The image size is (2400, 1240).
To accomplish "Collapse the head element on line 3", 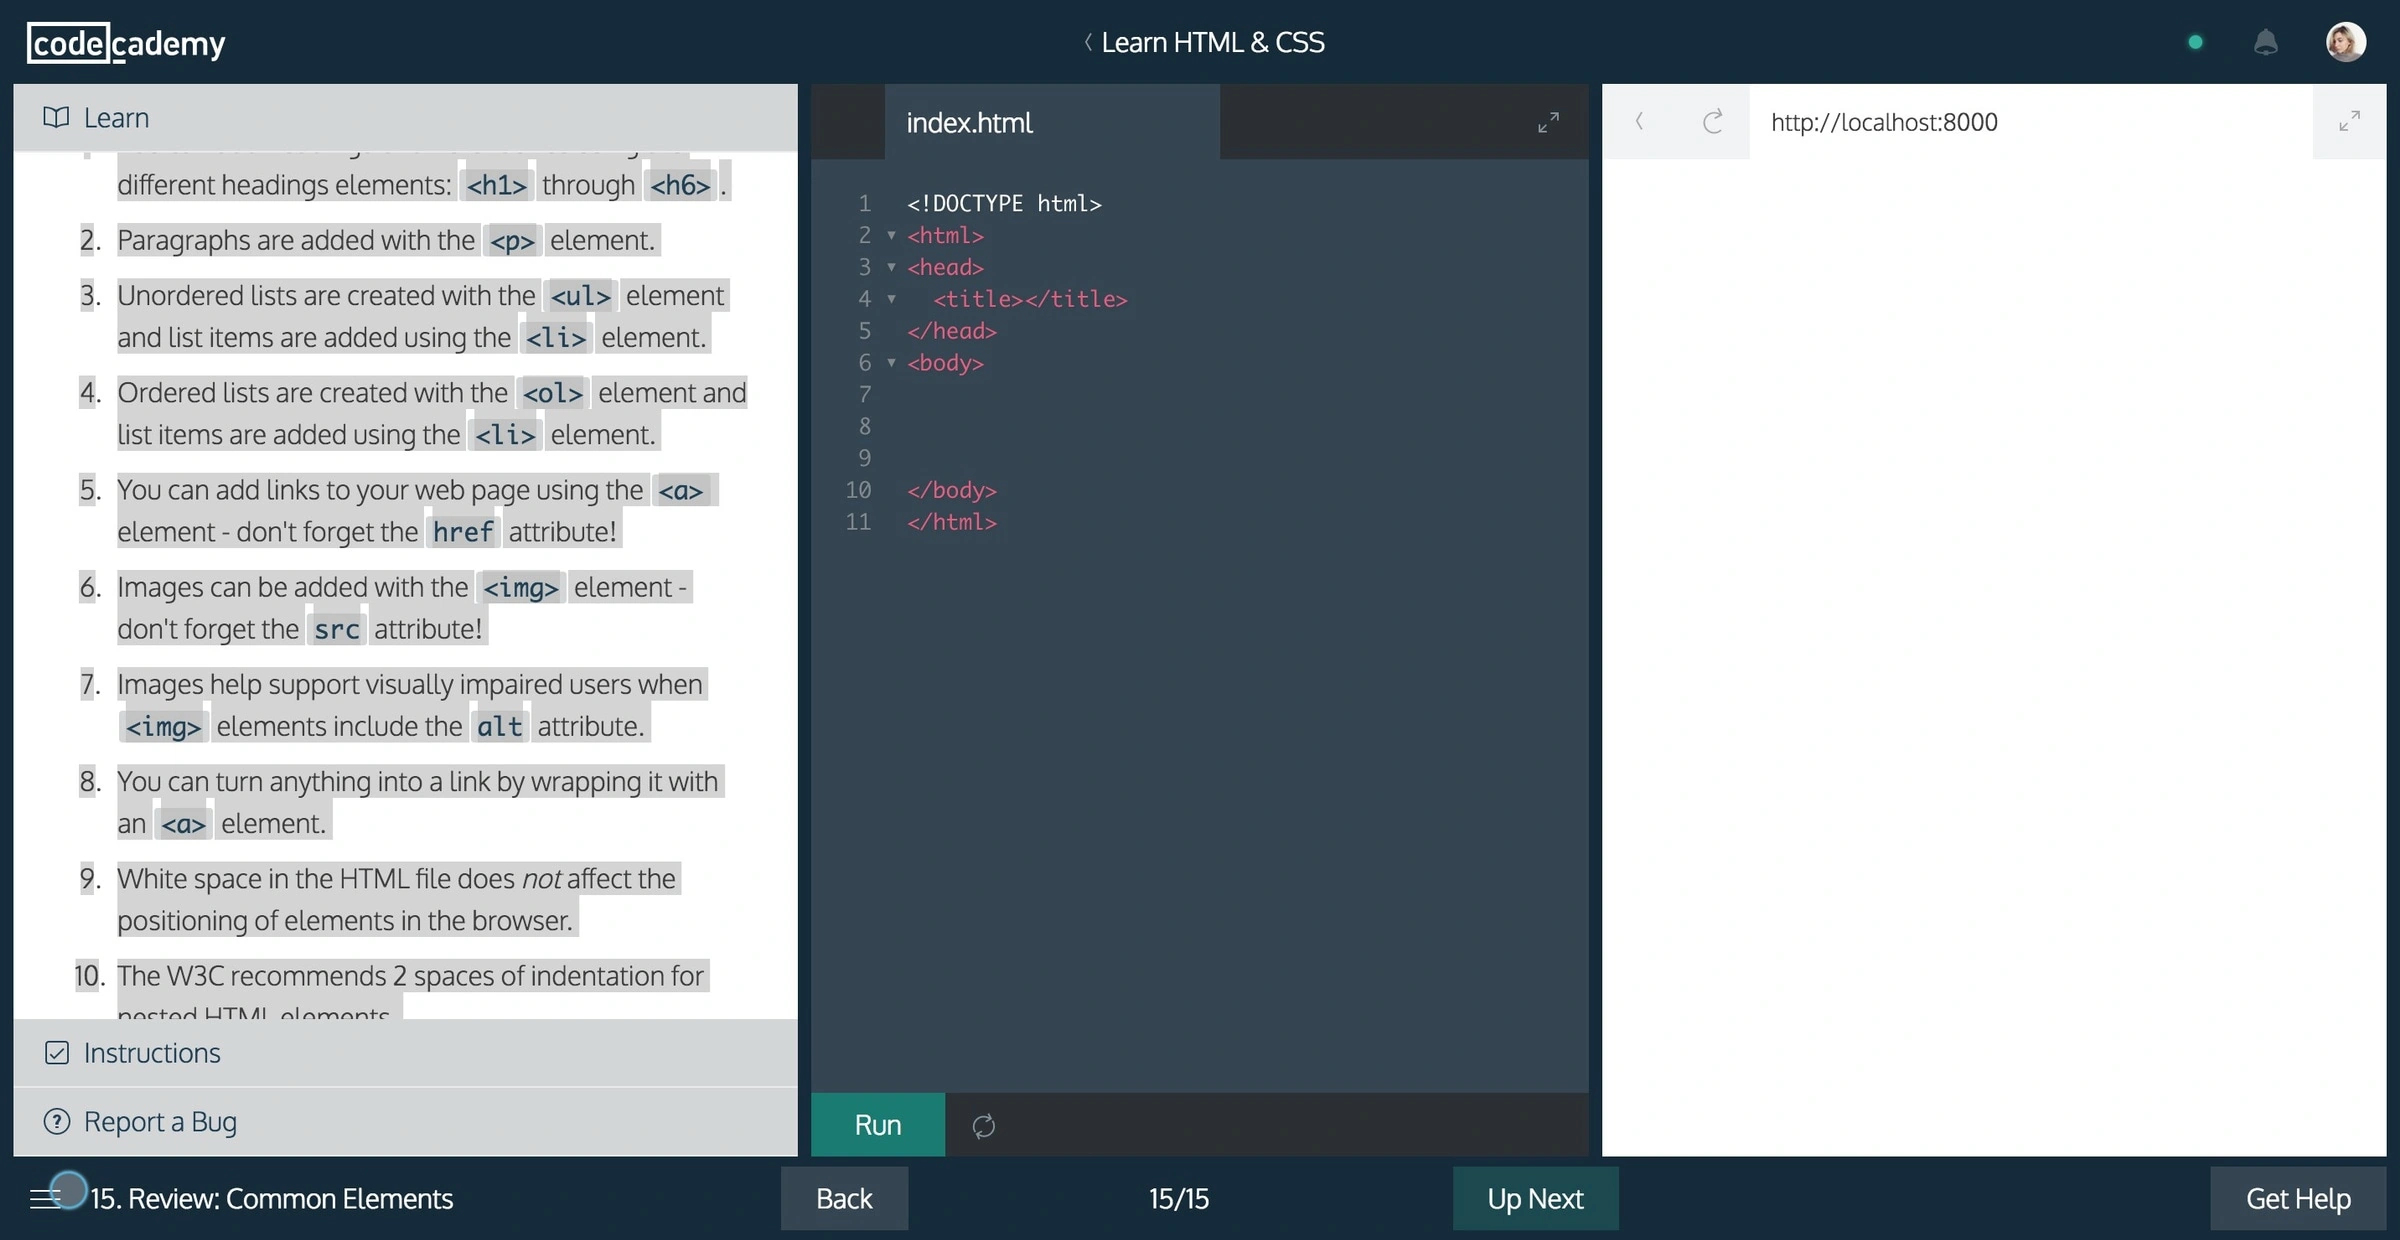I will pos(891,268).
